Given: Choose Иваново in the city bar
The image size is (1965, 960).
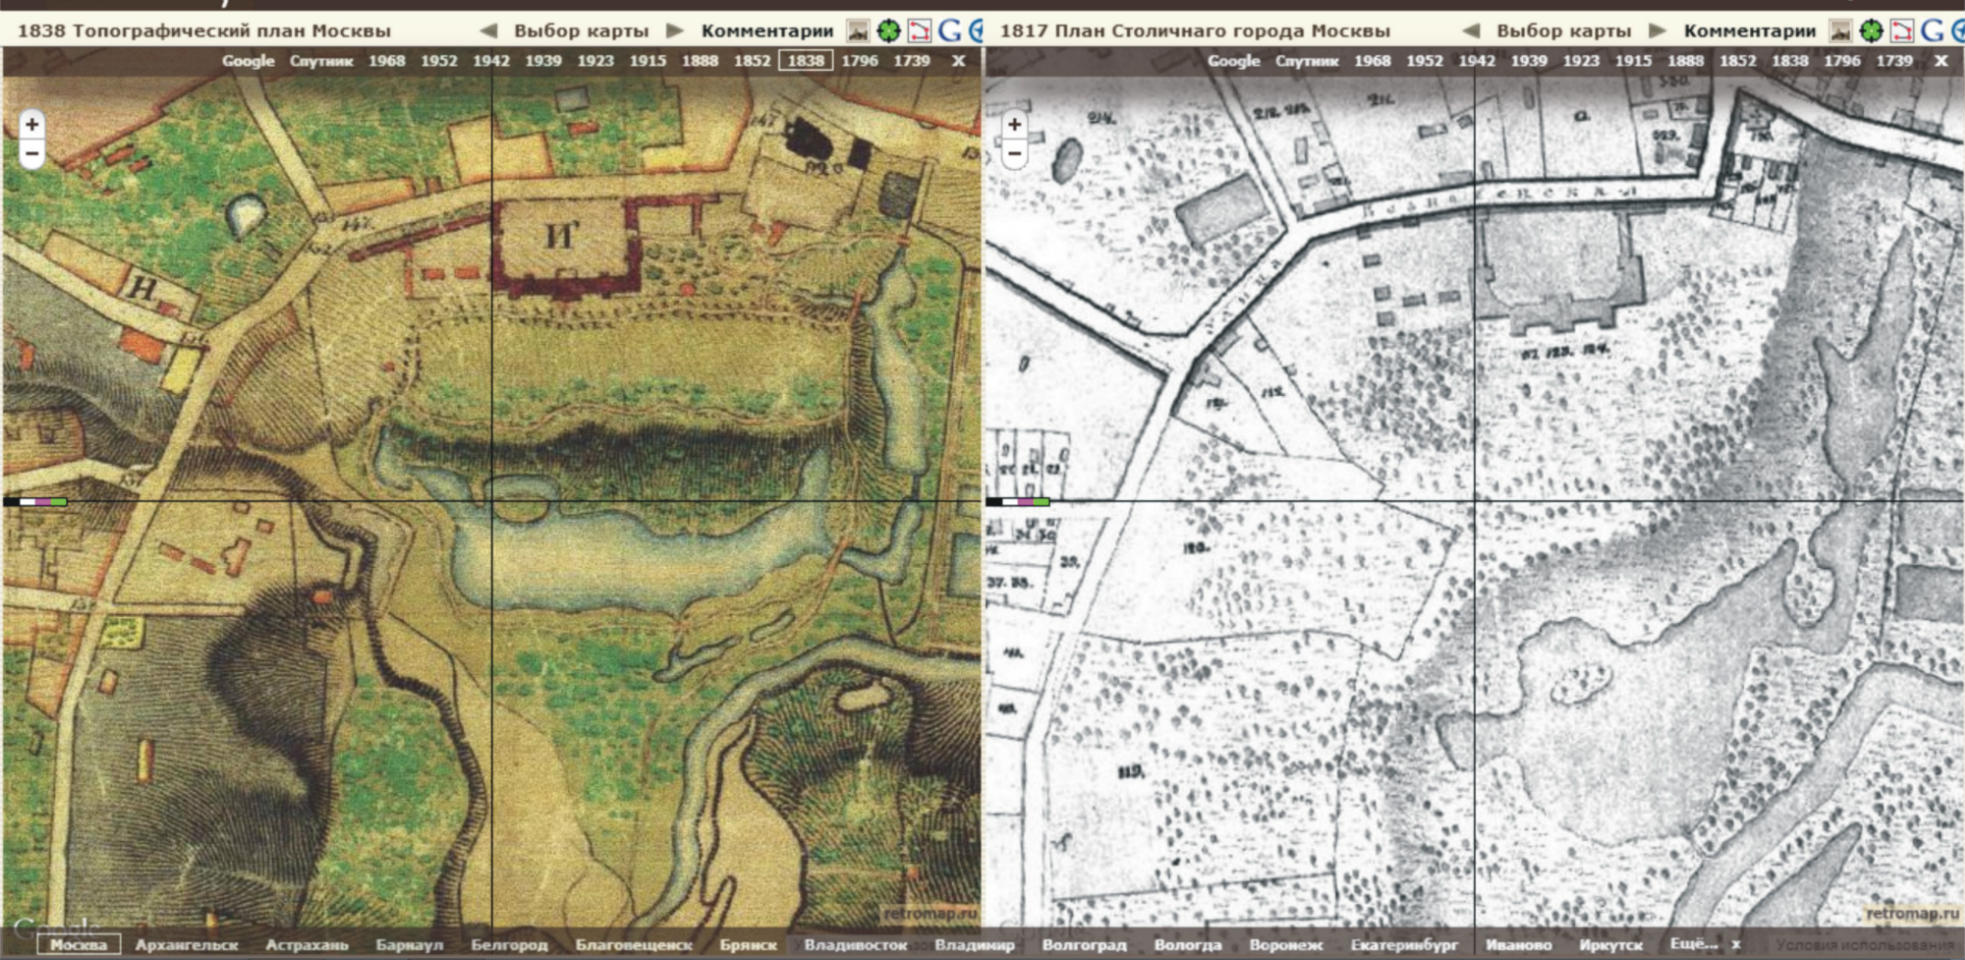Looking at the screenshot, I should click(1519, 944).
